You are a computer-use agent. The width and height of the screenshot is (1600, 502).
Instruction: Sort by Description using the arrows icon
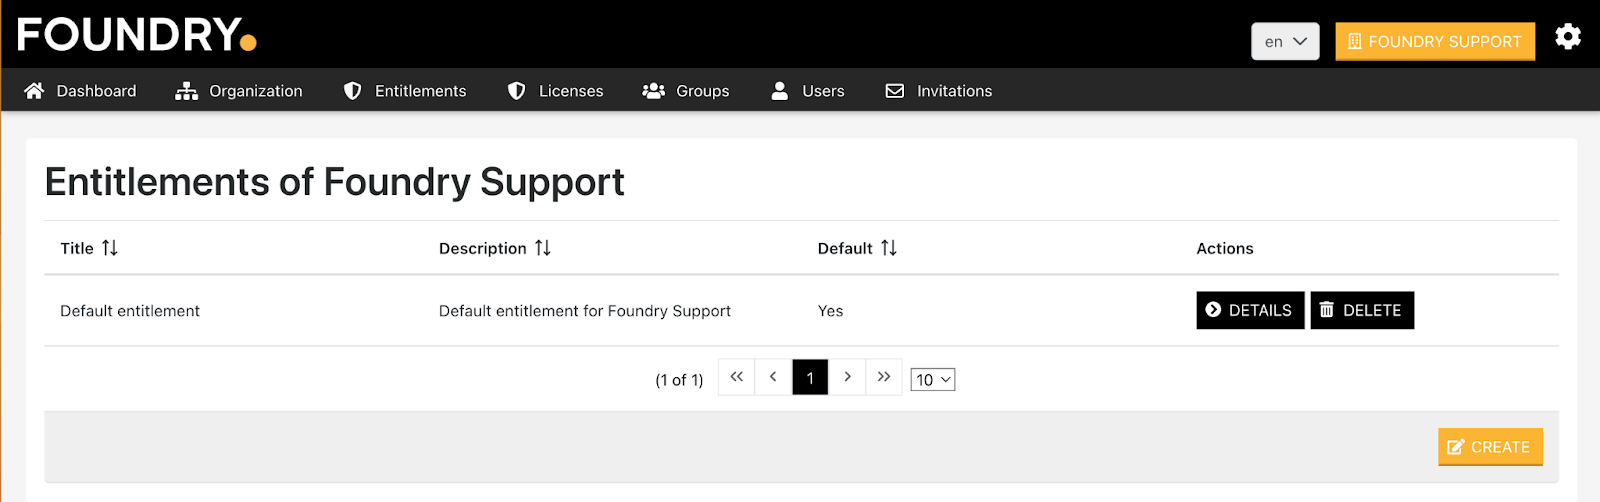point(543,248)
